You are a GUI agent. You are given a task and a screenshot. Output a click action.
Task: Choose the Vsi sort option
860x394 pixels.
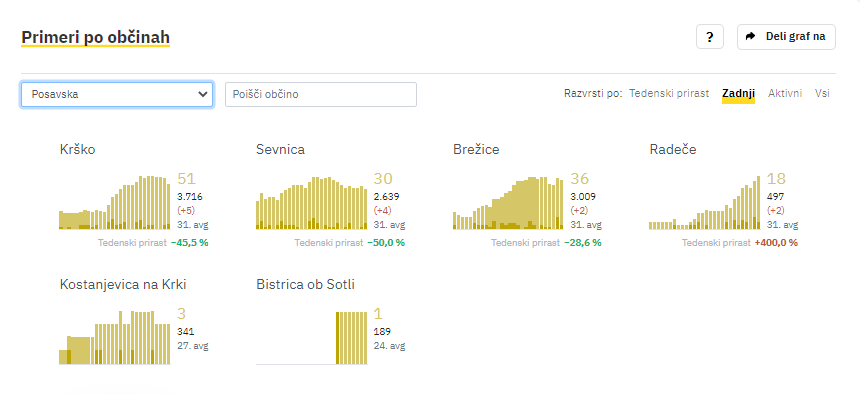coord(822,93)
